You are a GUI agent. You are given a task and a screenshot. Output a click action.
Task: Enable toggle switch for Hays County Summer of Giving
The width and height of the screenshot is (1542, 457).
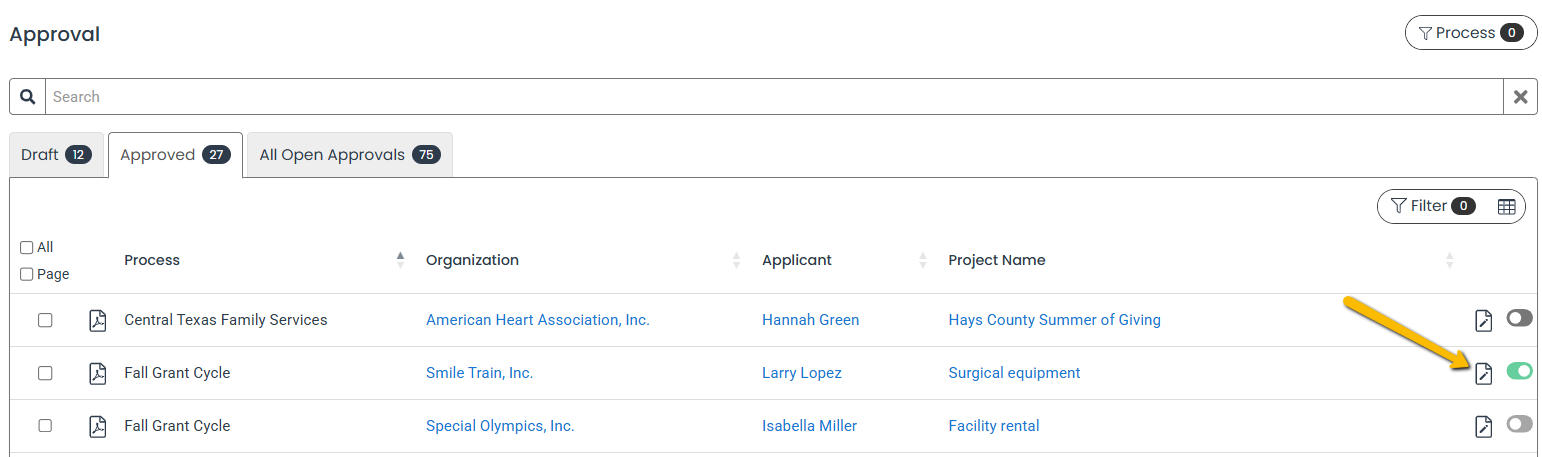(1519, 318)
